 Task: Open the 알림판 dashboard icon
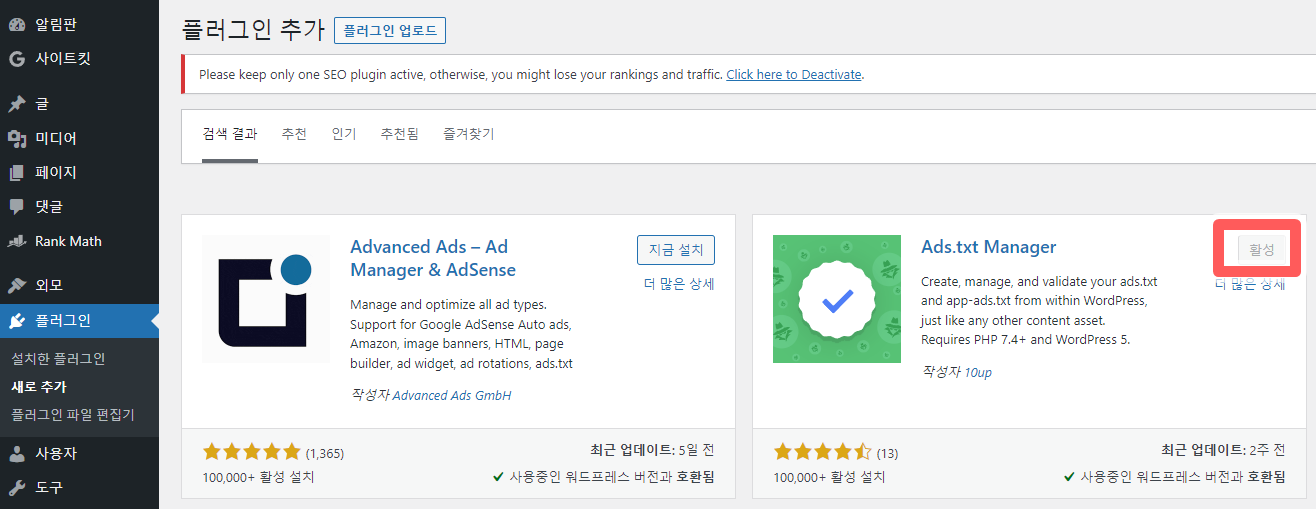16,24
